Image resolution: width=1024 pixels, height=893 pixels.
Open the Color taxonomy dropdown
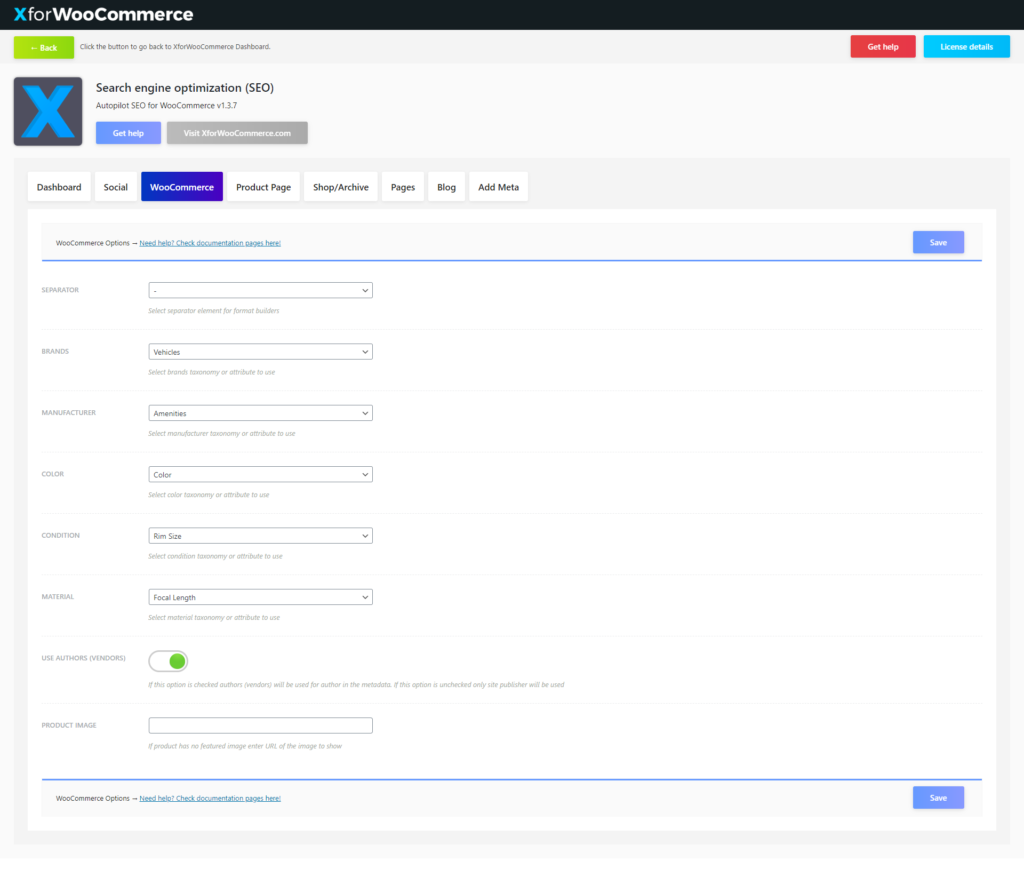(261, 474)
